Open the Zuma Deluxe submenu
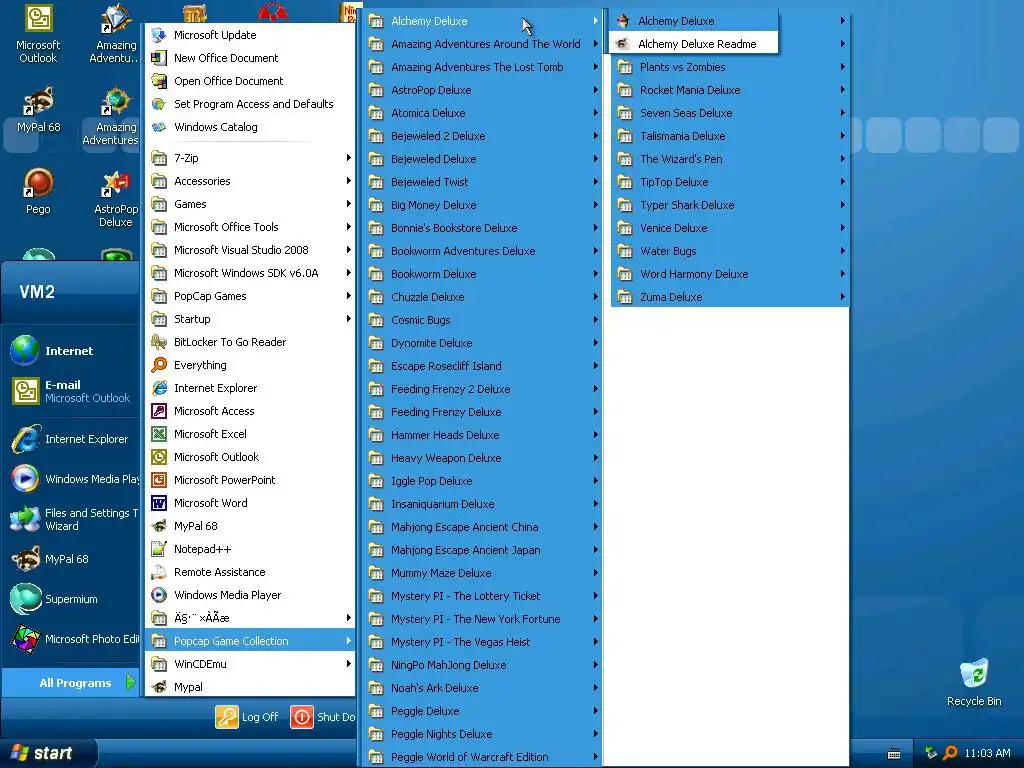The width and height of the screenshot is (1024, 768). tap(730, 296)
